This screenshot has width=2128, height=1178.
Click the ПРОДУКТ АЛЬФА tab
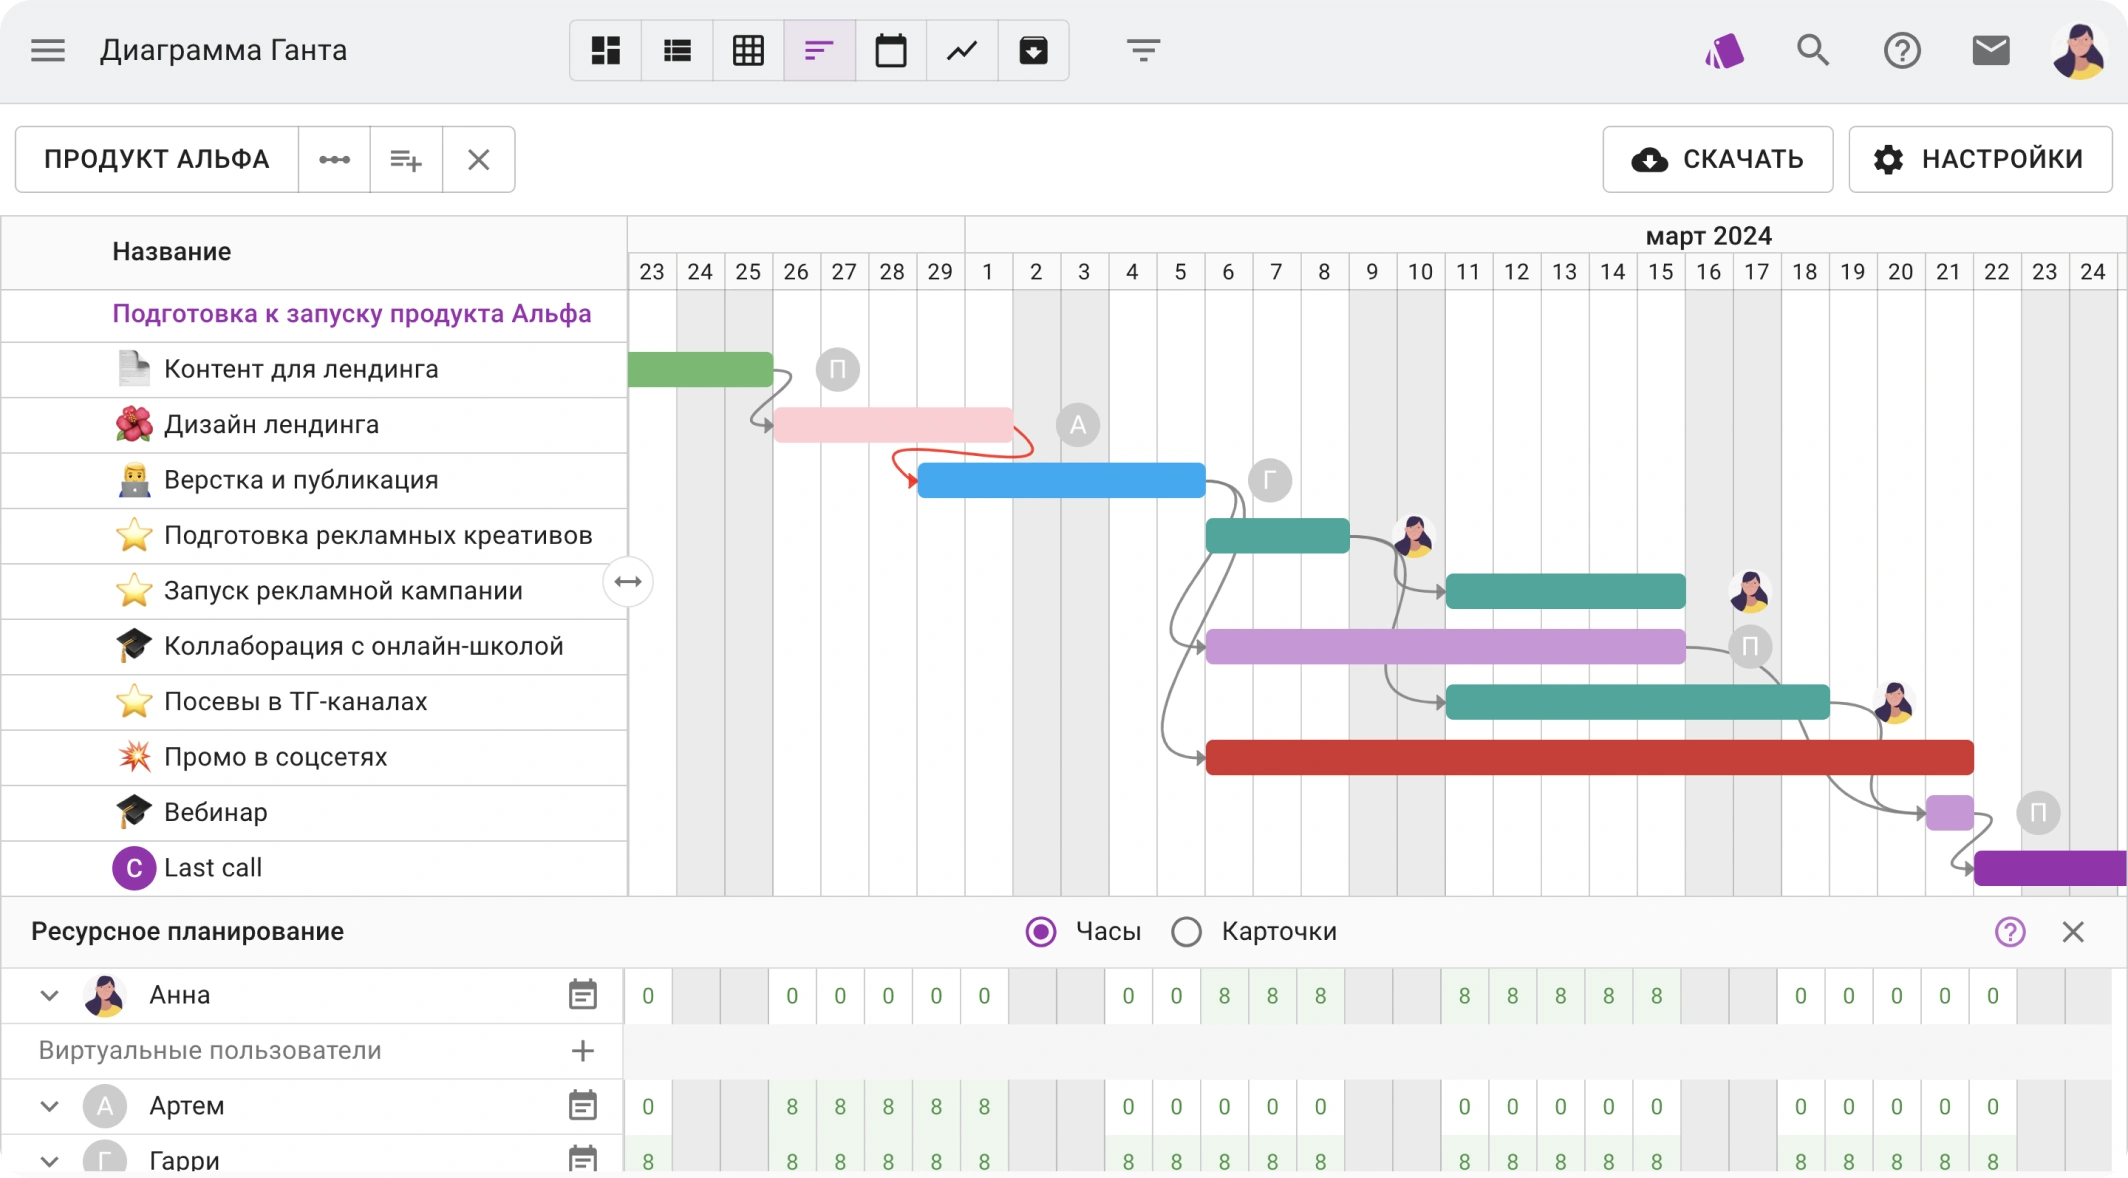157,159
